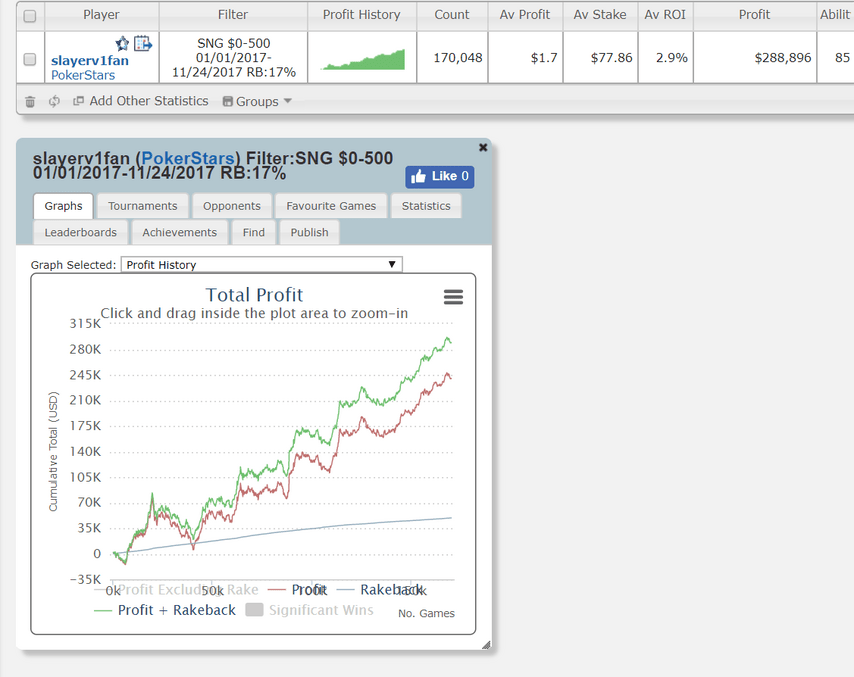Viewport: 854px width, 677px height.
Task: Sort by the Profit column header
Action: click(754, 15)
